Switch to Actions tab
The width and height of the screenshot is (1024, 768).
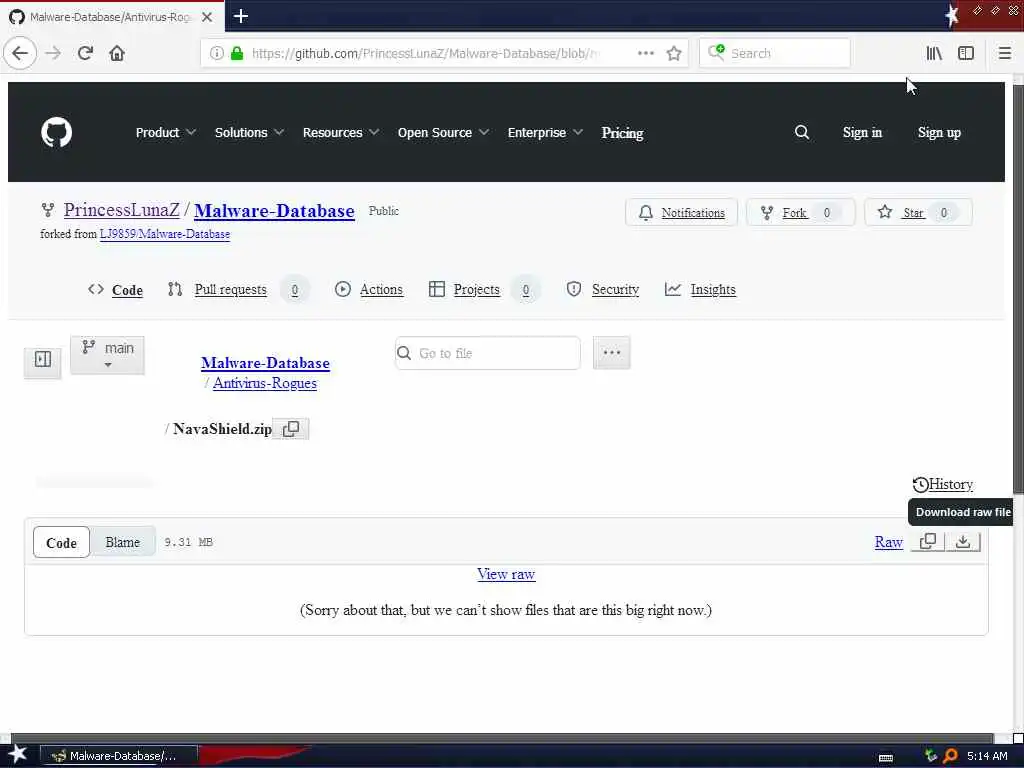click(369, 289)
